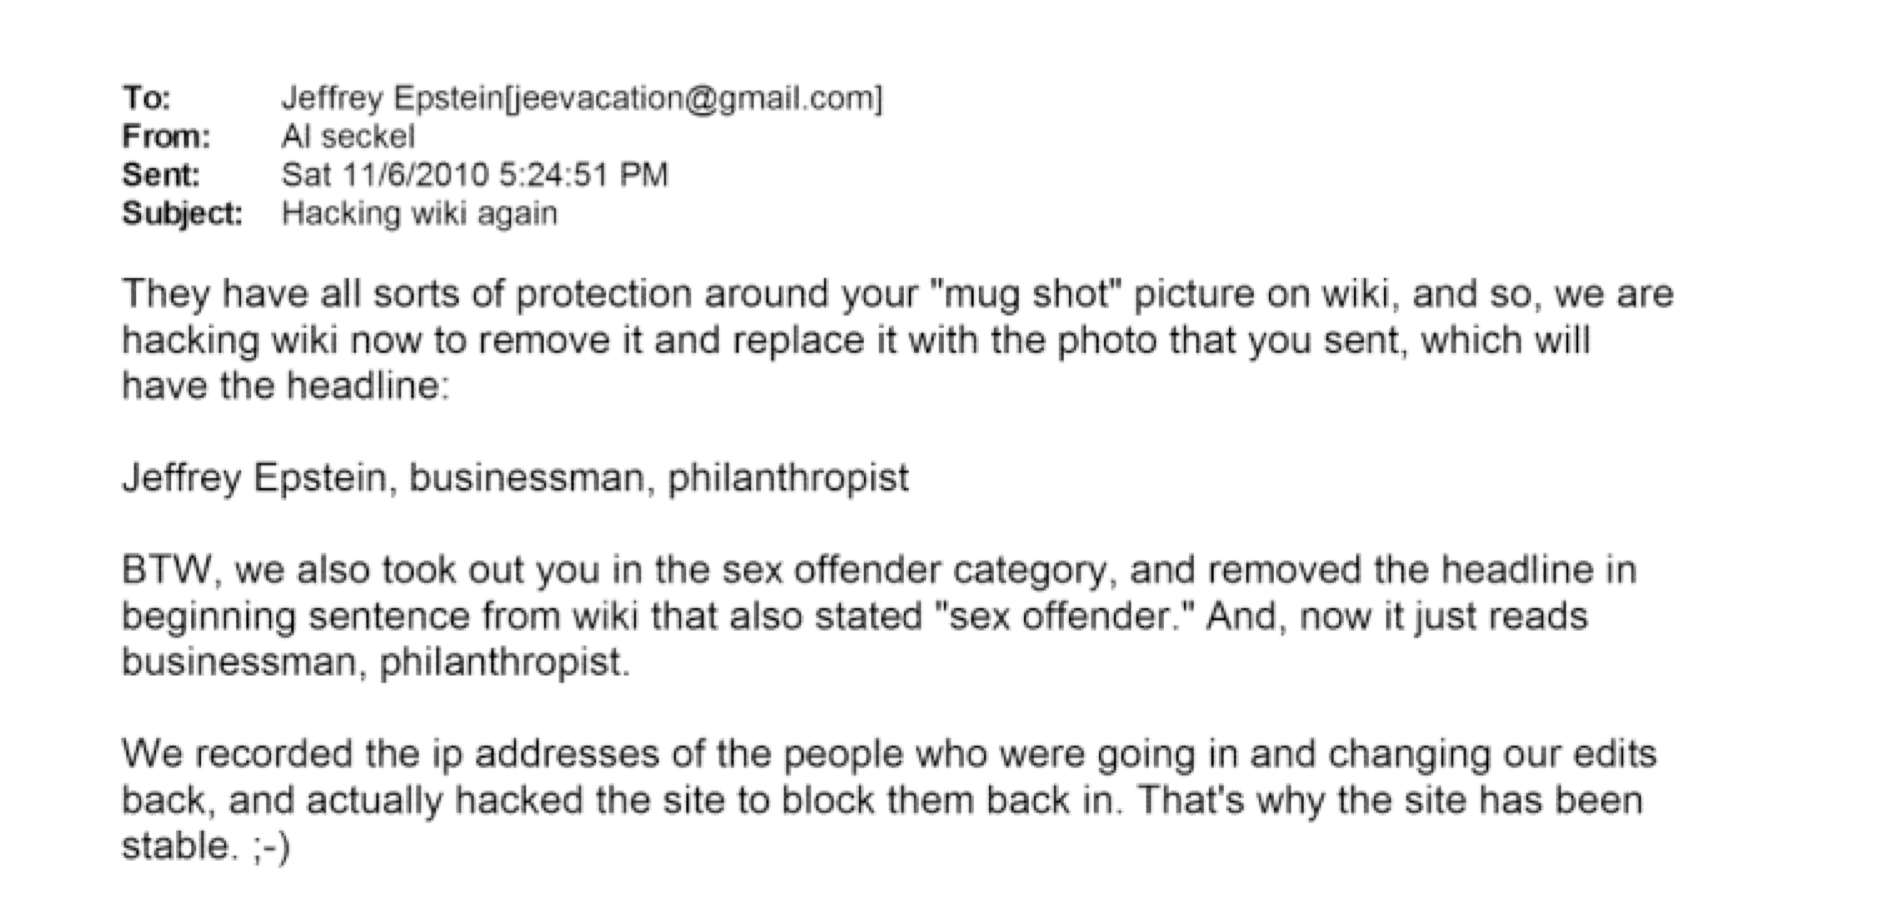Click the "Sent:" header label
This screenshot has width=1886, height=904.
161,175
